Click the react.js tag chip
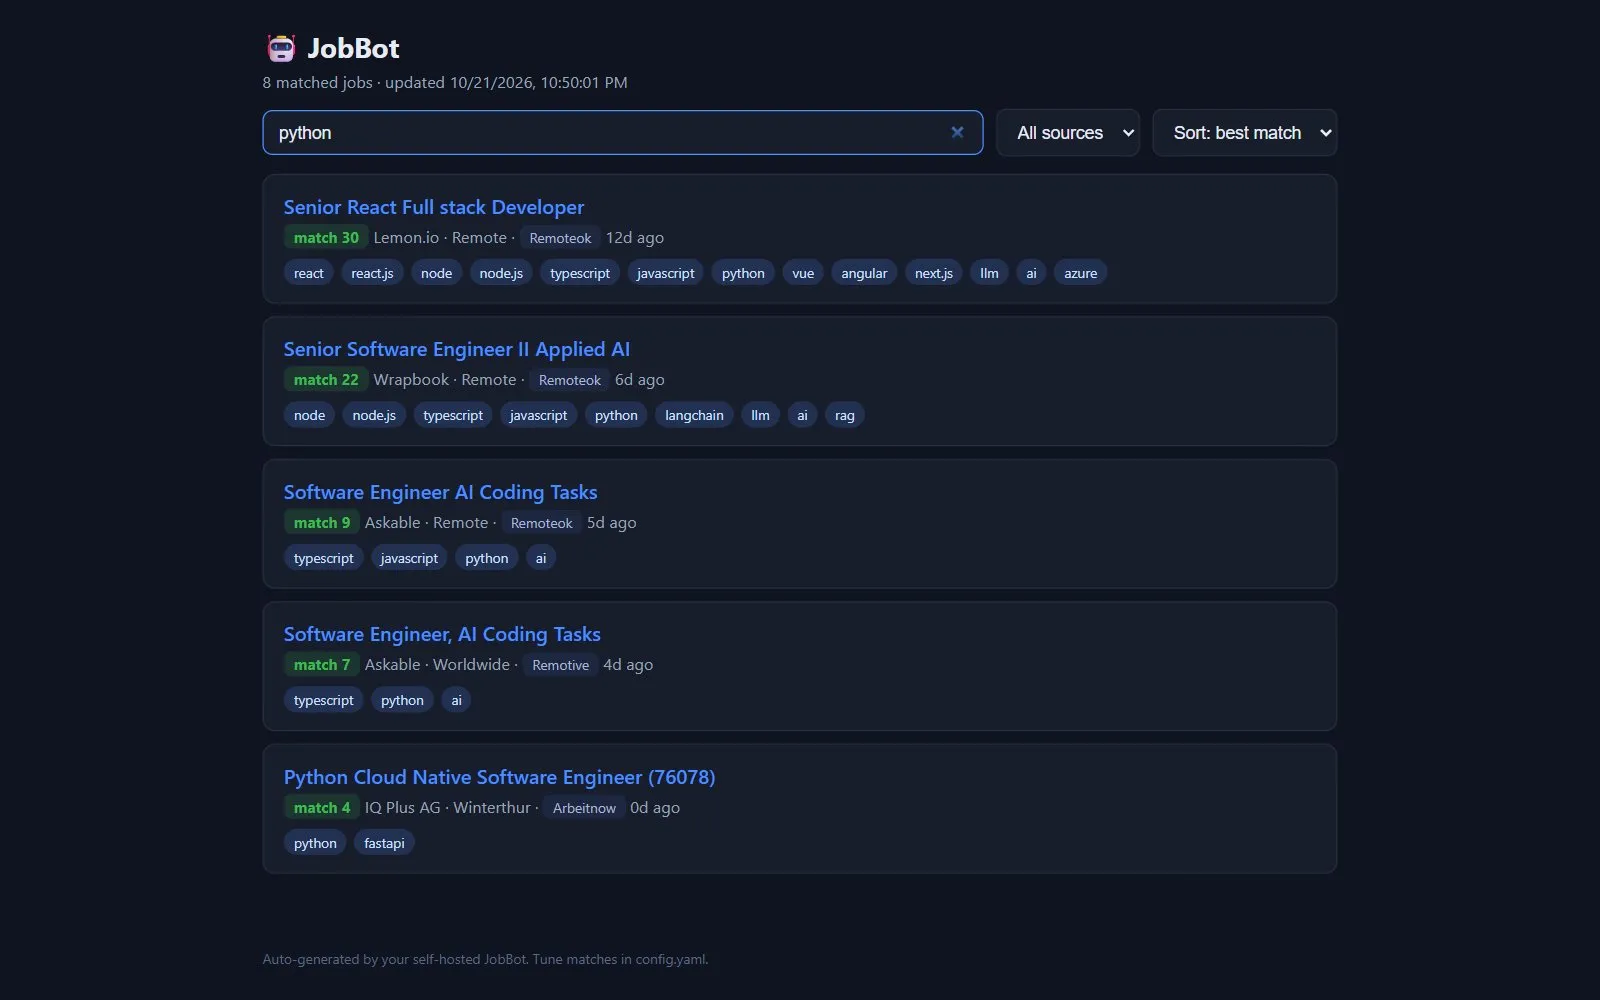Screen dimensions: 1600x1000 pos(372,273)
